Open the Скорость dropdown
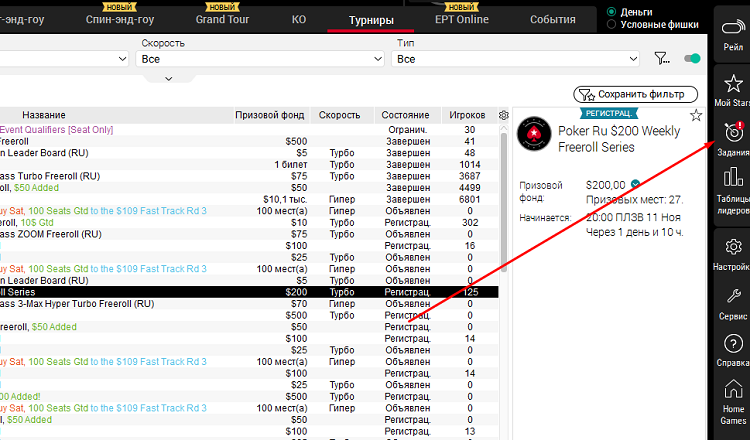The width and height of the screenshot is (750, 440). coord(259,60)
